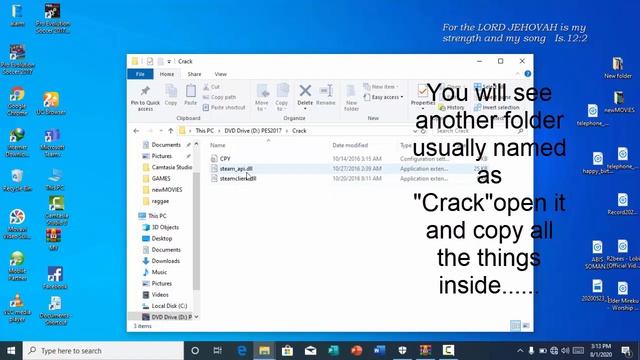Open the Windows Start menu
The height and width of the screenshot is (360, 640).
(11, 351)
